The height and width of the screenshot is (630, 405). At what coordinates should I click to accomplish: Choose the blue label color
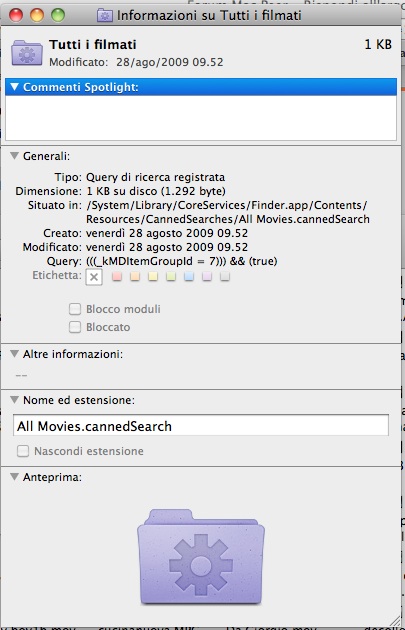tap(189, 276)
